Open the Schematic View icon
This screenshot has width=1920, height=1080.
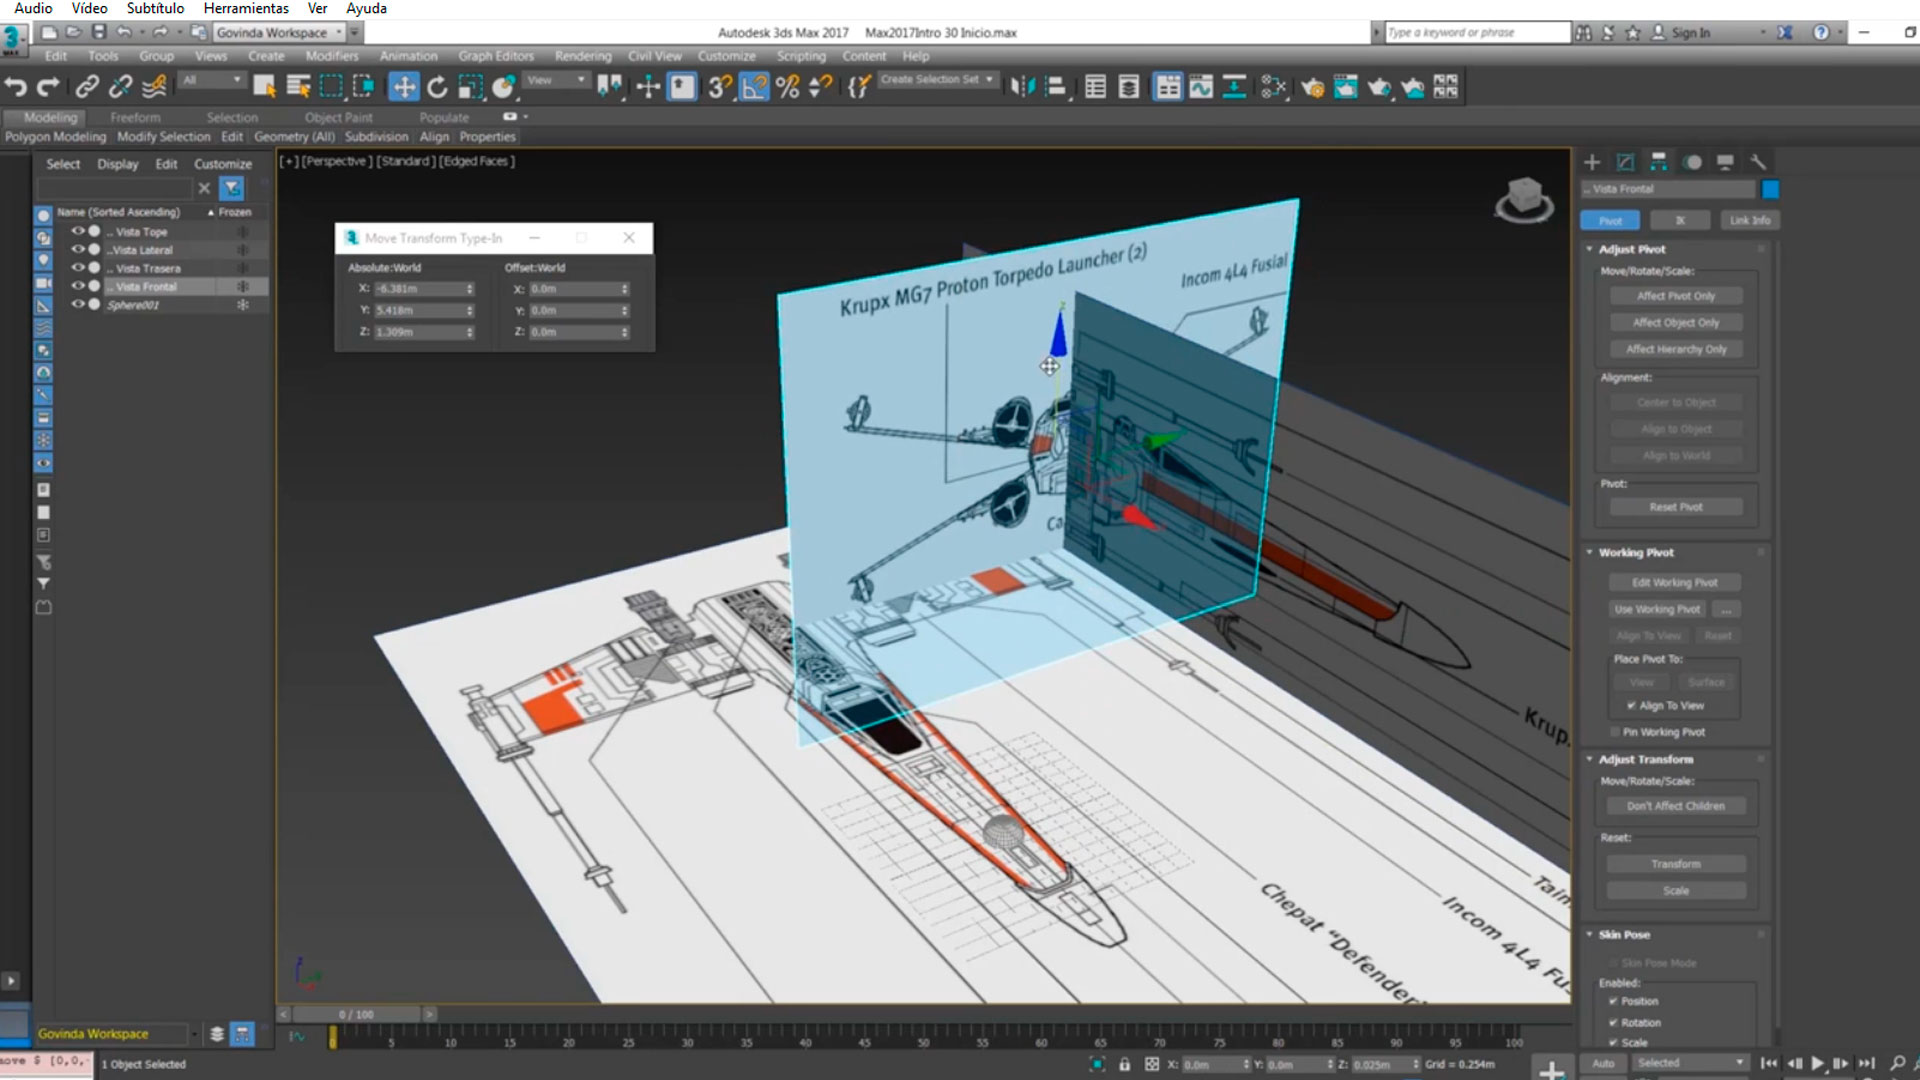pos(1235,87)
